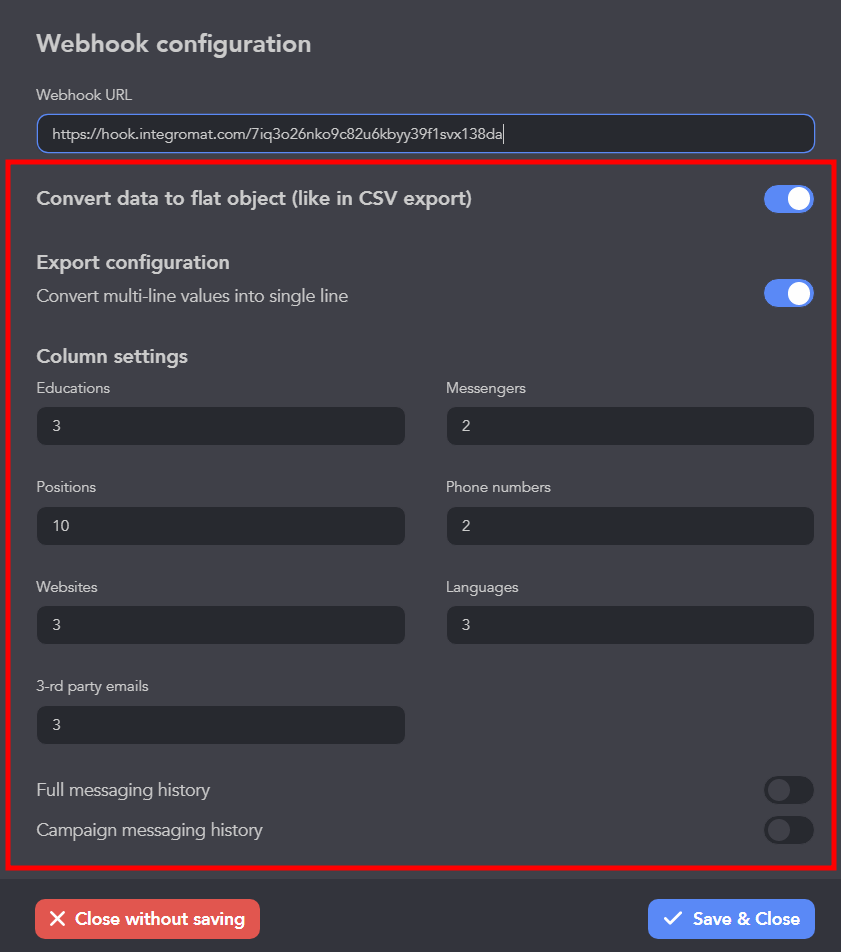This screenshot has width=841, height=952.
Task: Enable Campaign messaging history switch
Action: [788, 830]
